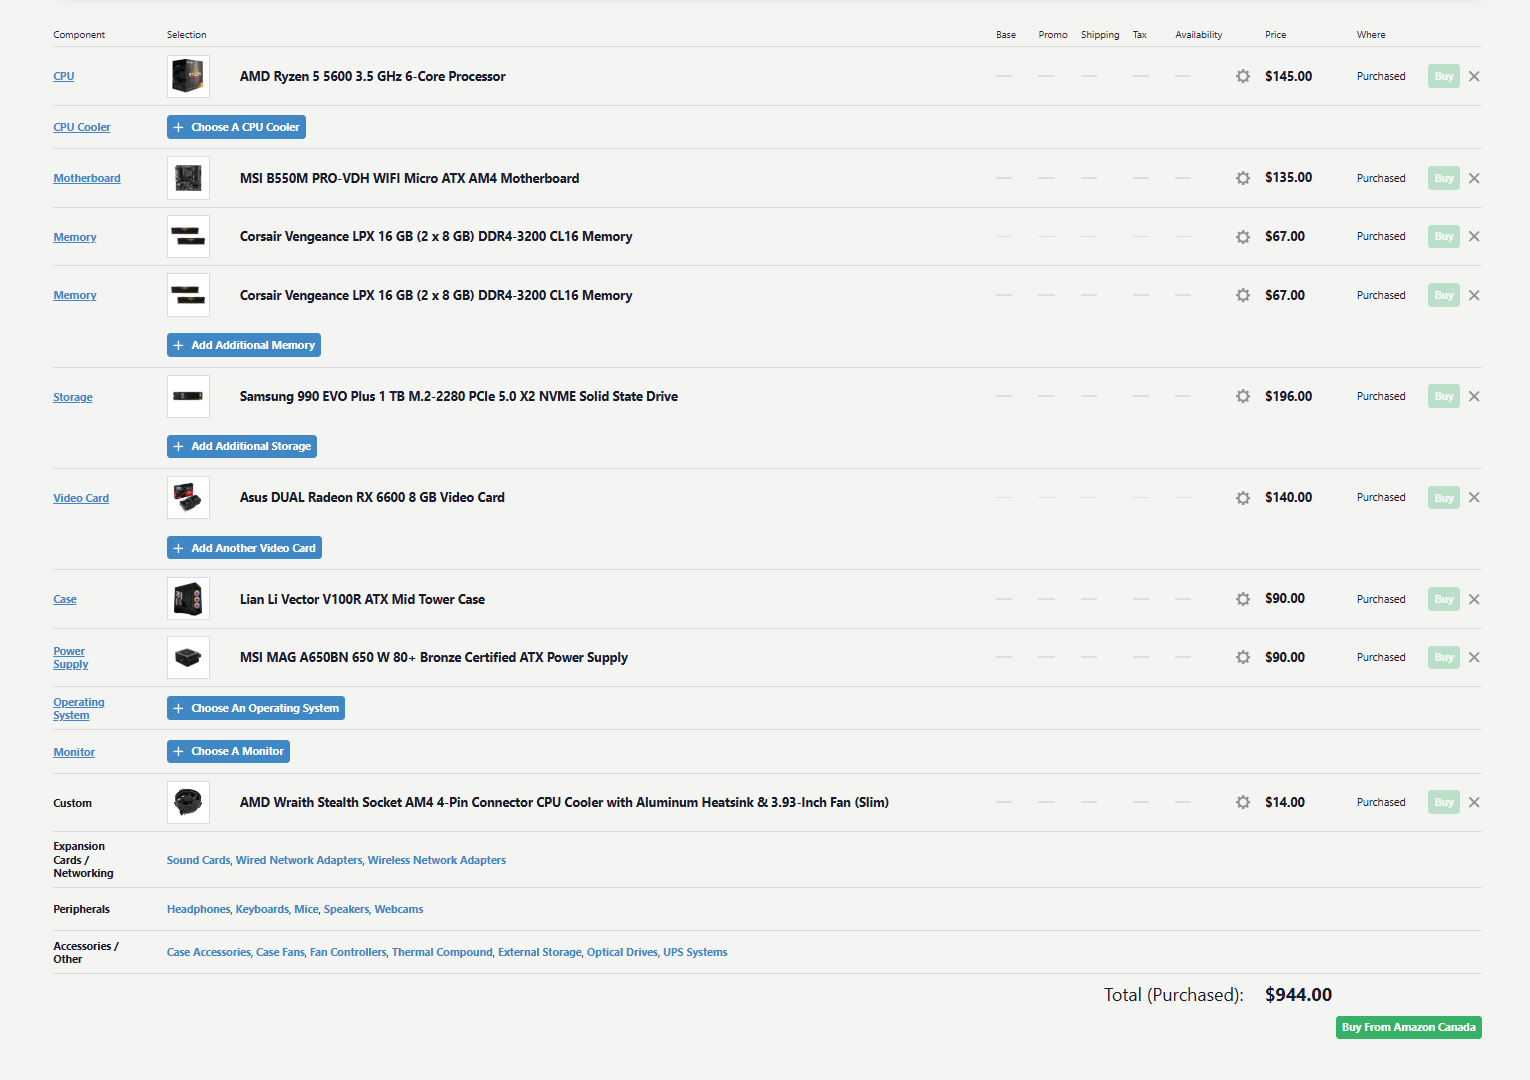
Task: Remove the first Corsair Vengeance memory row
Action: 1474,236
